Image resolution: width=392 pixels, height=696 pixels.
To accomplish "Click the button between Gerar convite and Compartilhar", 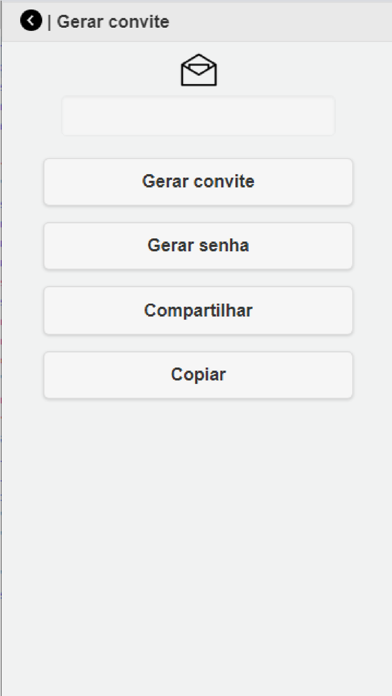I will point(198,246).
